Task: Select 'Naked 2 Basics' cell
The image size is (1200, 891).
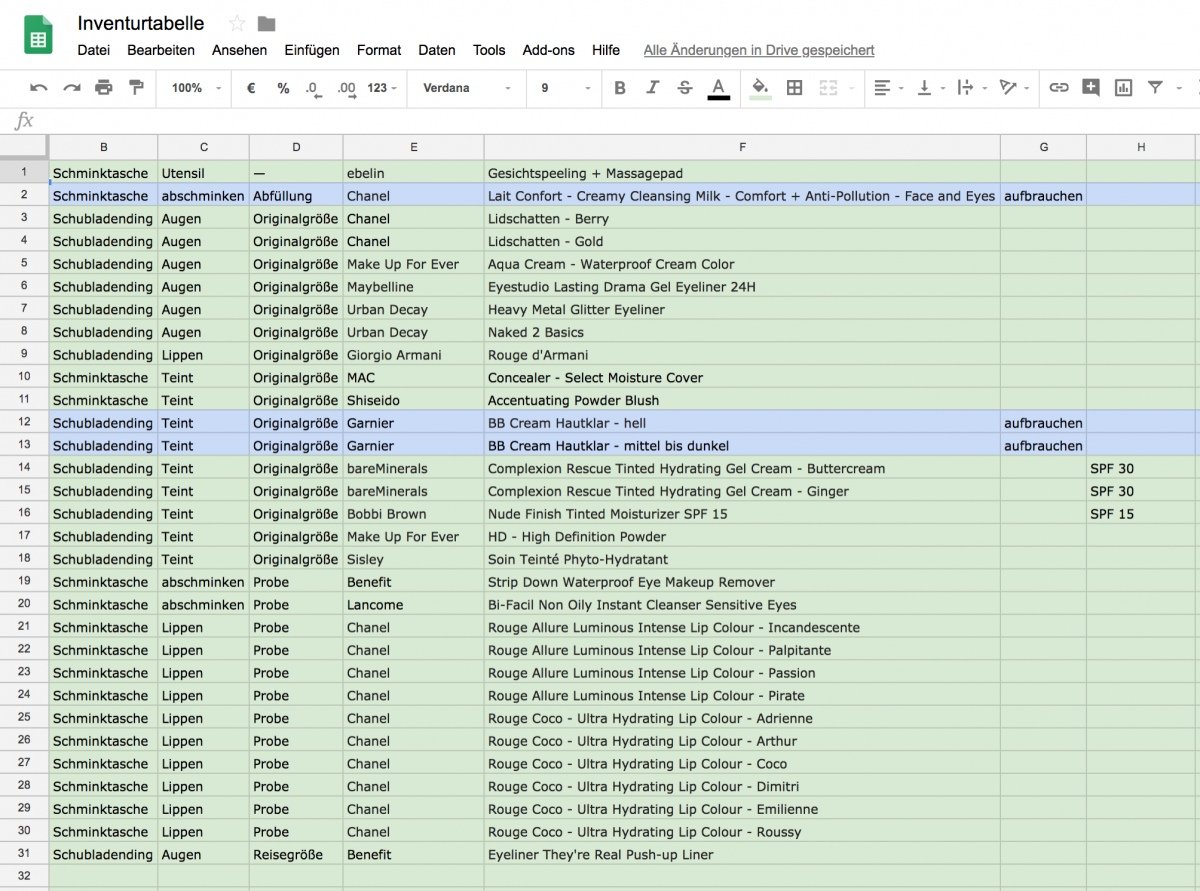Action: click(742, 332)
